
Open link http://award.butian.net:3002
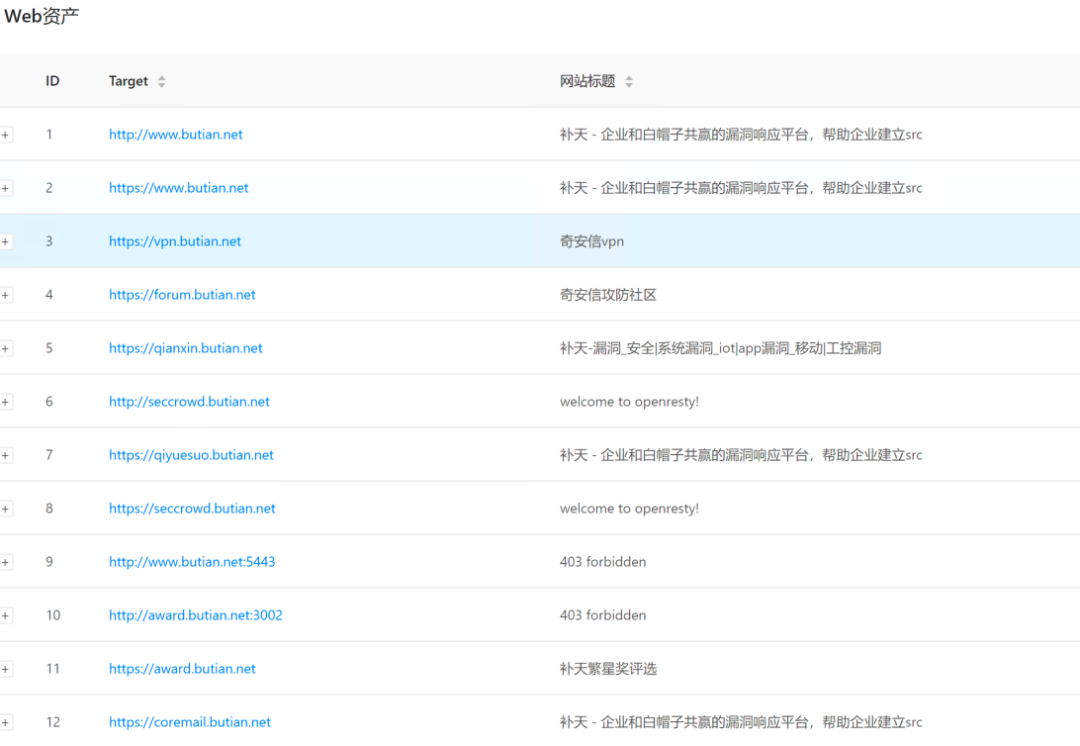click(x=196, y=615)
